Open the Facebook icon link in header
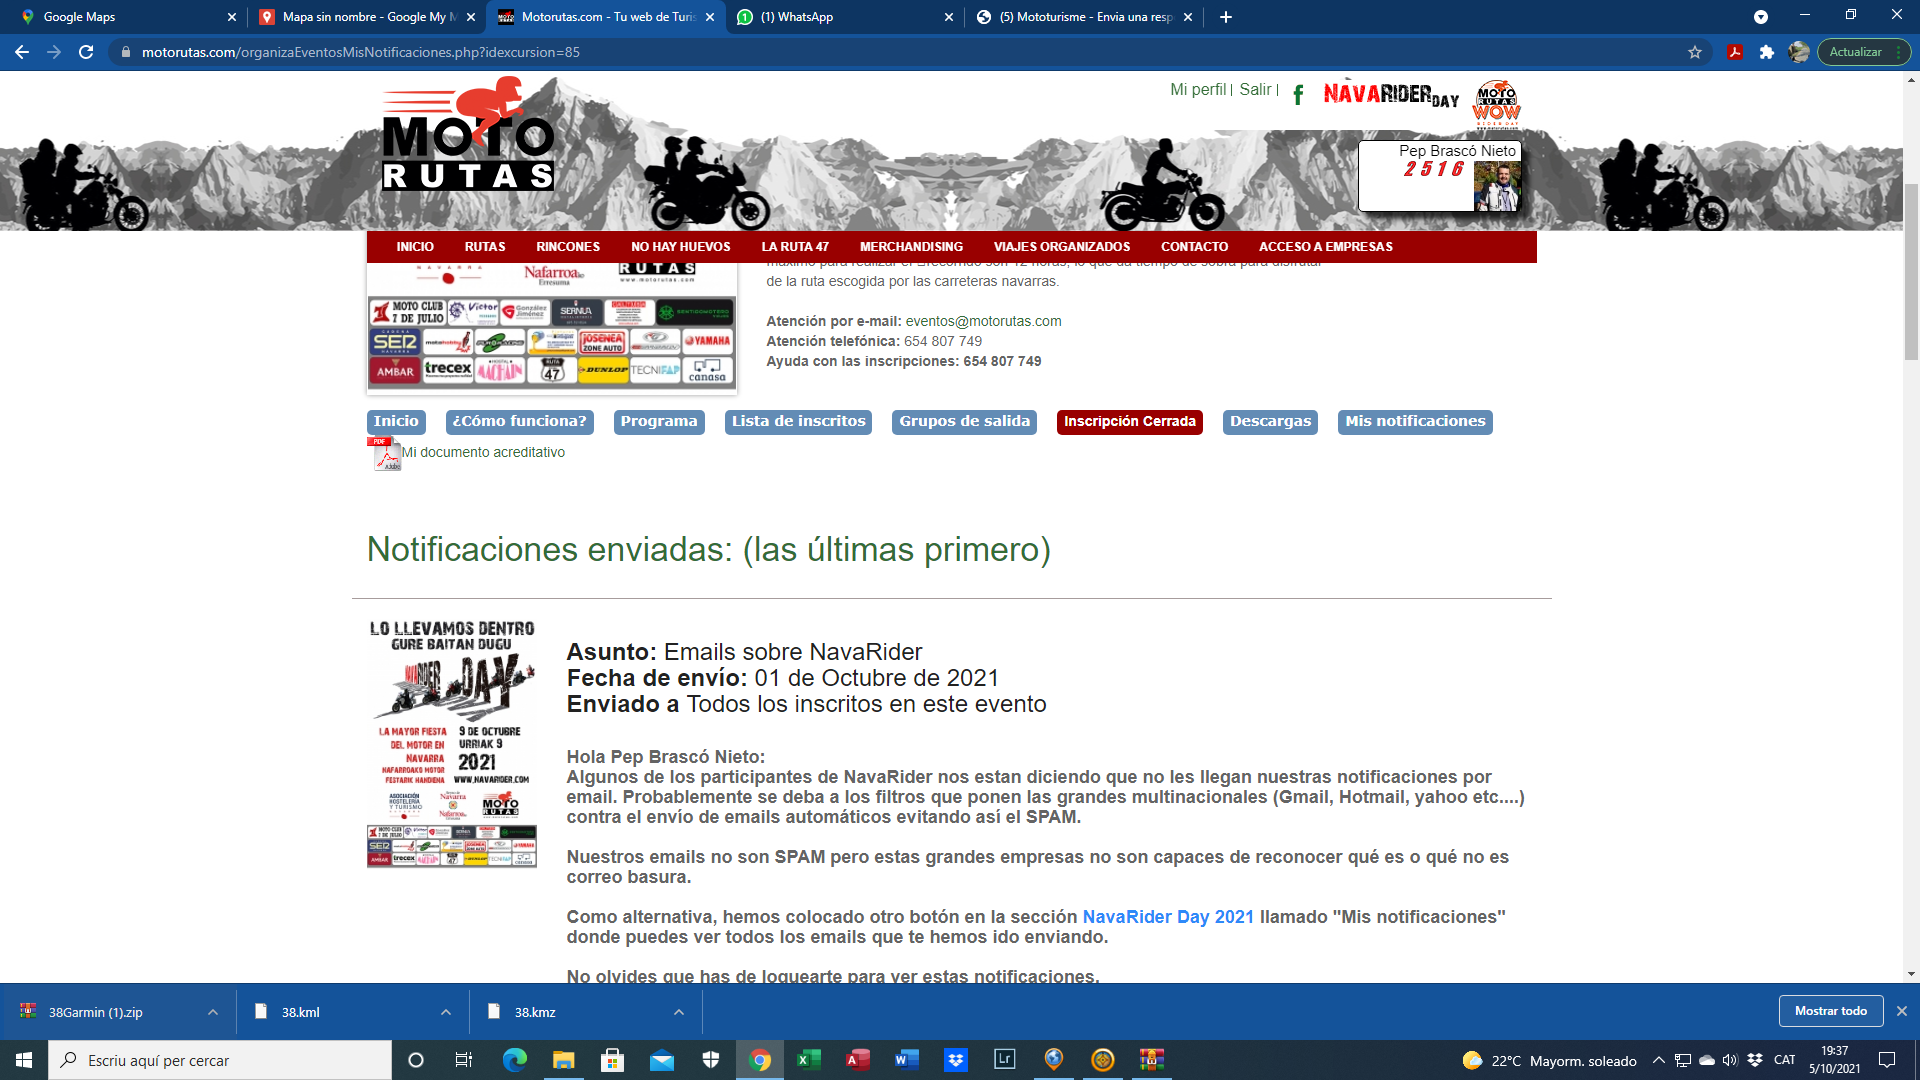1920x1080 pixels. (x=1298, y=95)
